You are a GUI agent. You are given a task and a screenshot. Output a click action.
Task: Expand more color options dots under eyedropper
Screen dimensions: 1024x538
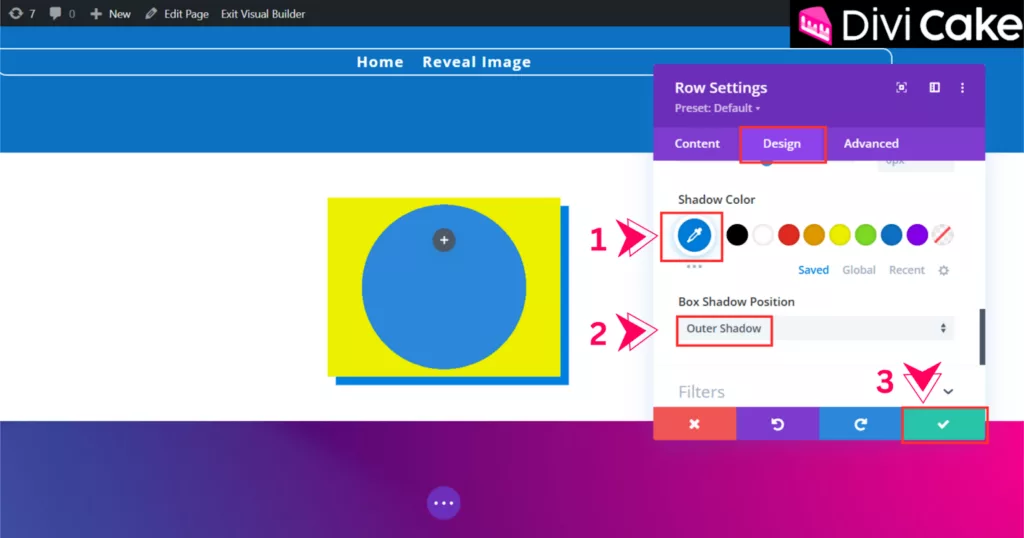[694, 266]
